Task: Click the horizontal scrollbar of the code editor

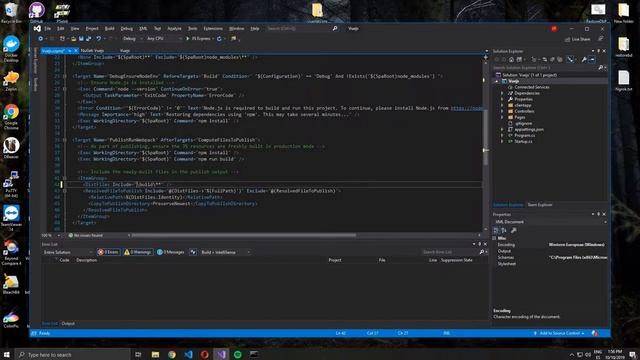Action: (x=244, y=236)
